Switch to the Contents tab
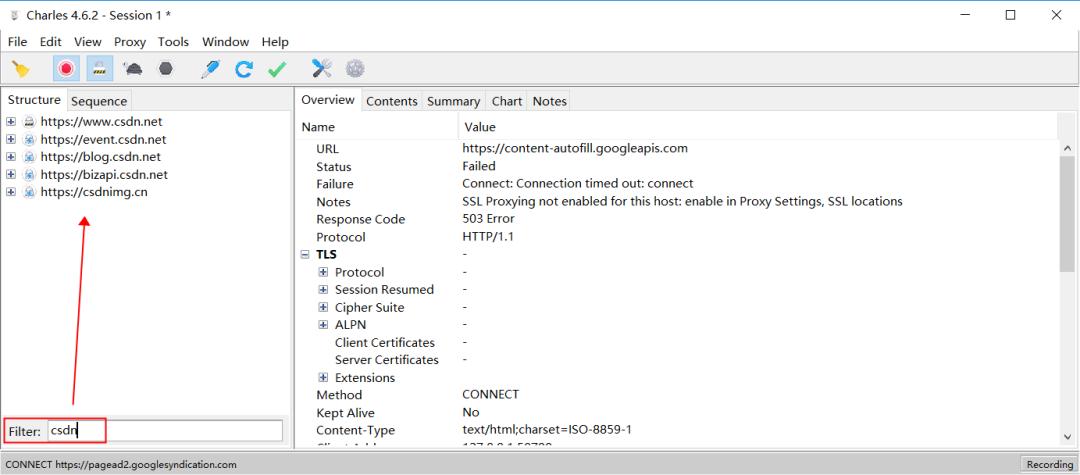Image resolution: width=1080 pixels, height=475 pixels. [391, 101]
